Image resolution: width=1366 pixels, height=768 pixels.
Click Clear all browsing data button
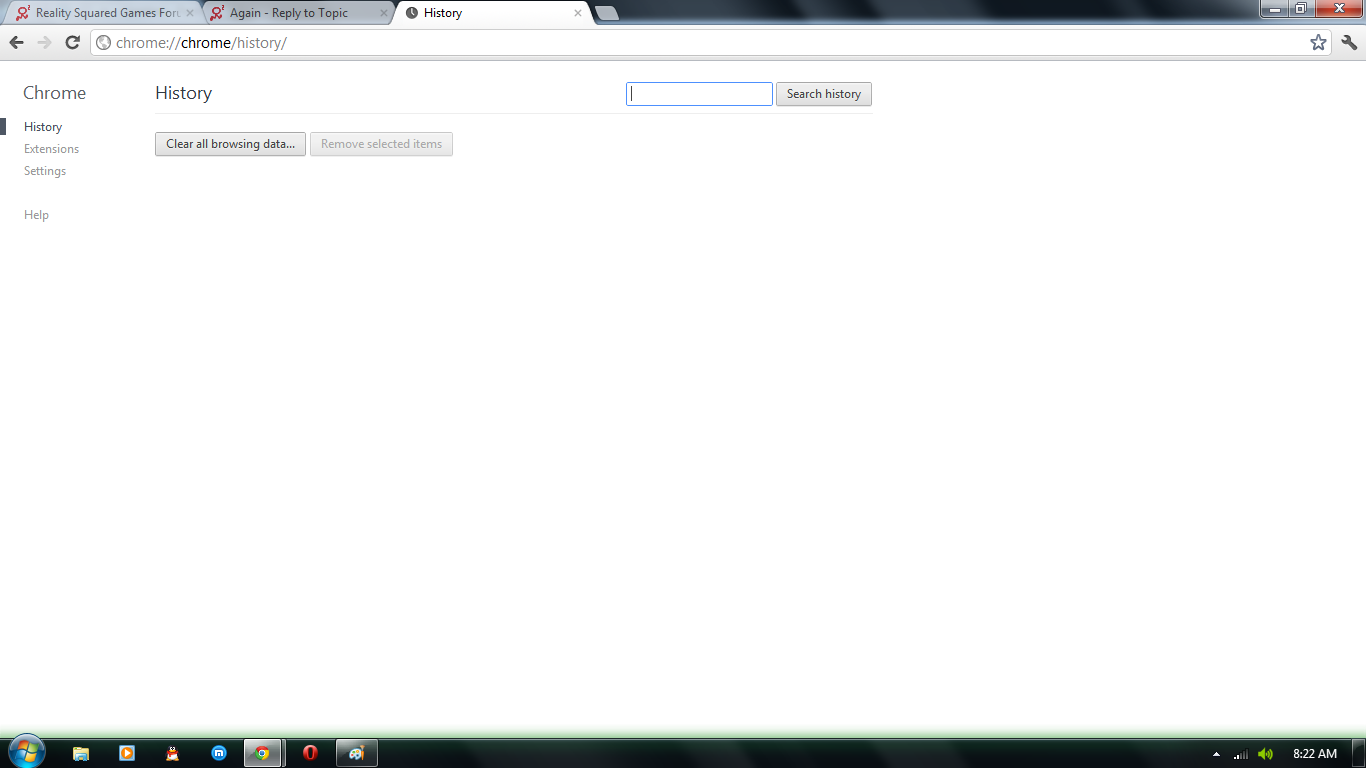coord(230,144)
